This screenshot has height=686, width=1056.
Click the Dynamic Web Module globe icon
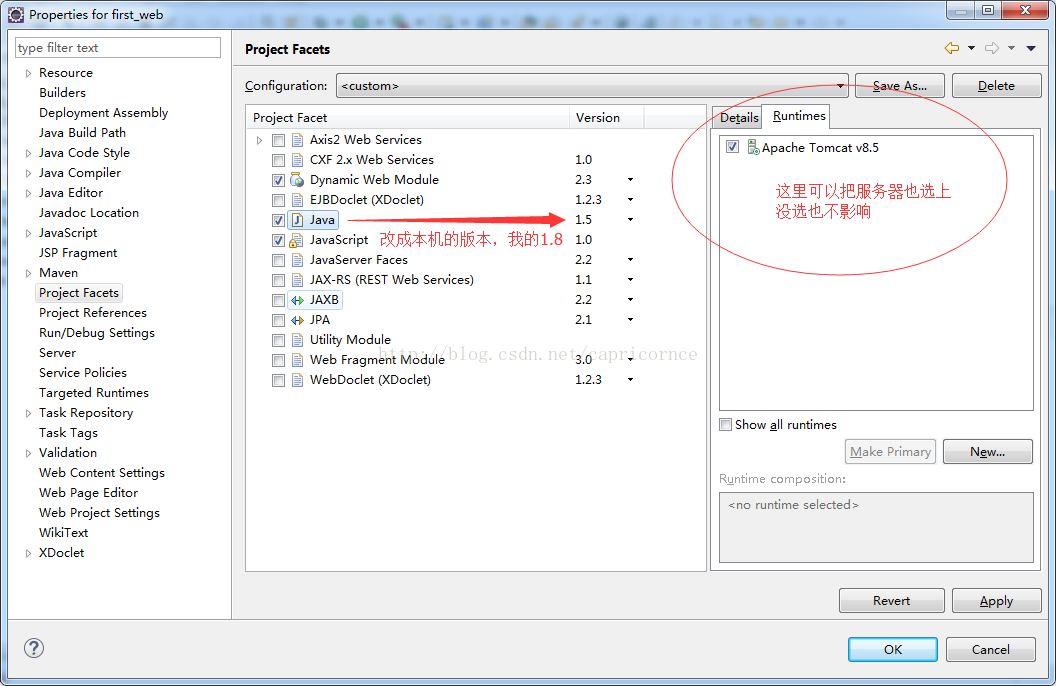click(x=297, y=180)
